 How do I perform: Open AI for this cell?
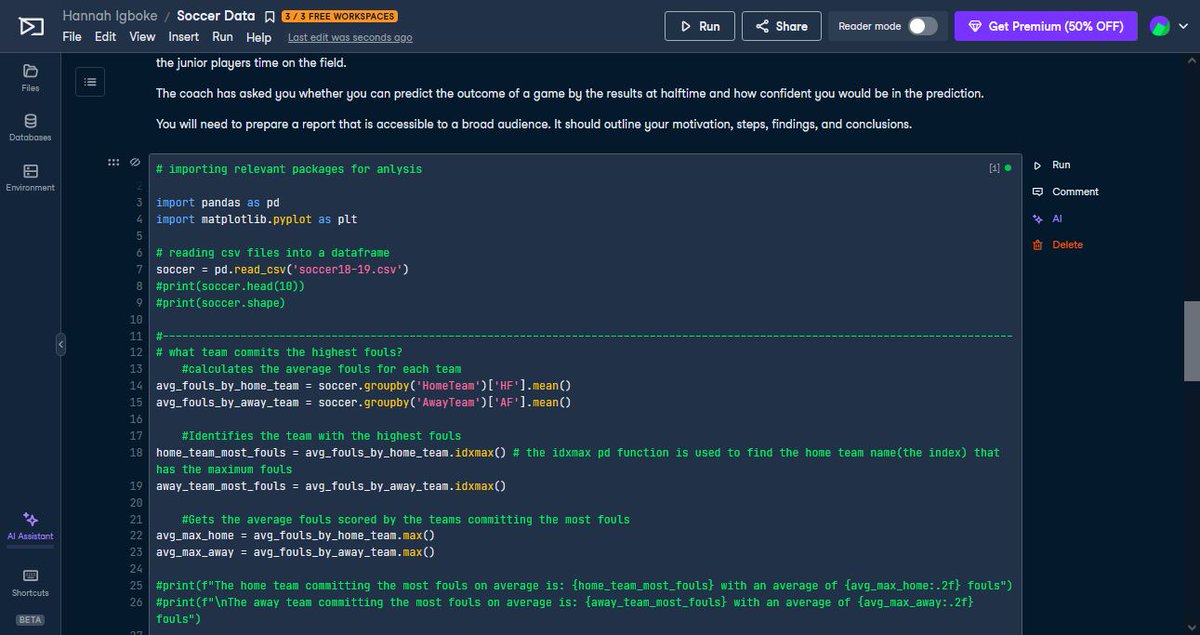pos(1048,218)
